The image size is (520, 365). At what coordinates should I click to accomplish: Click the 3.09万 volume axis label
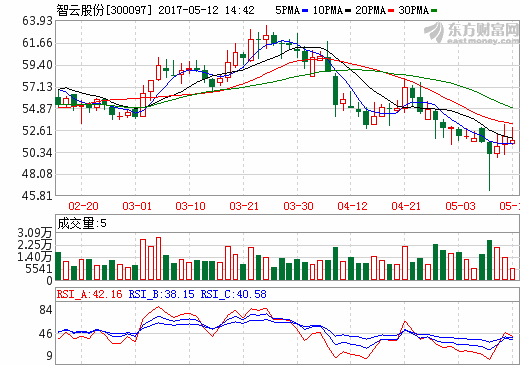tap(35, 233)
